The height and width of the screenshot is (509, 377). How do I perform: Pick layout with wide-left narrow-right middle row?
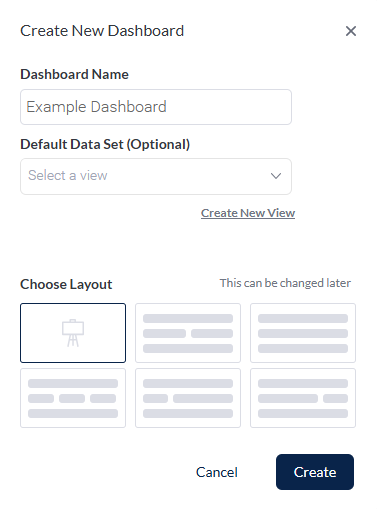point(303,398)
